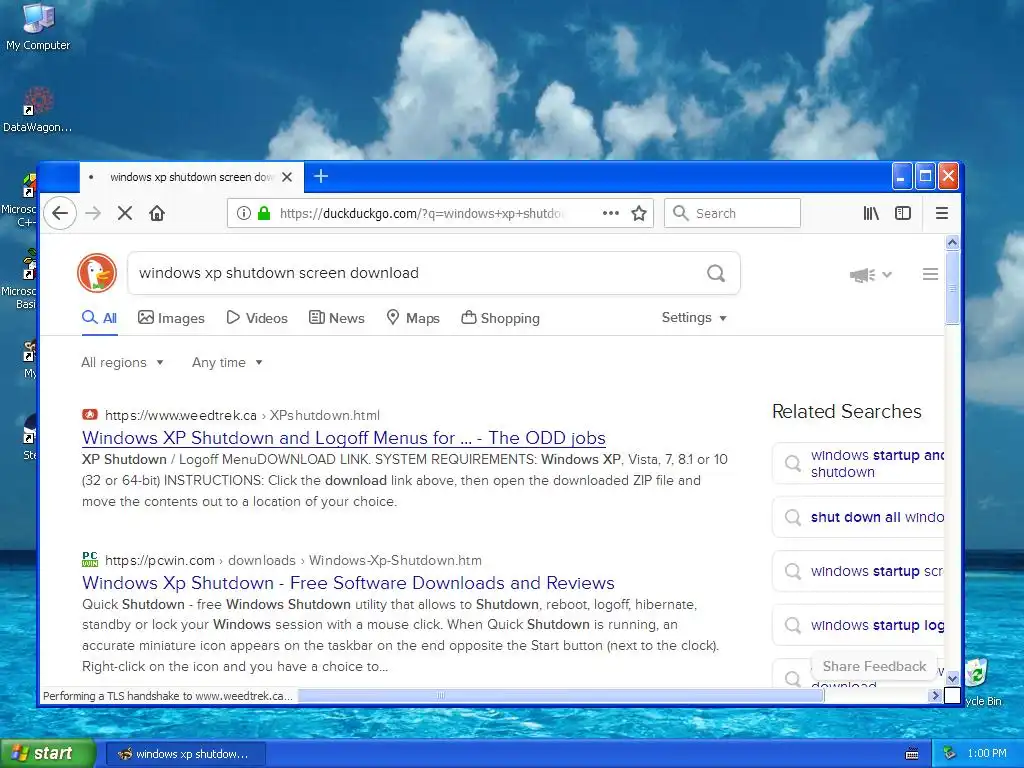Open Windows Xp Shutdown Free Software Downloads link
This screenshot has width=1024, height=768.
348,583
